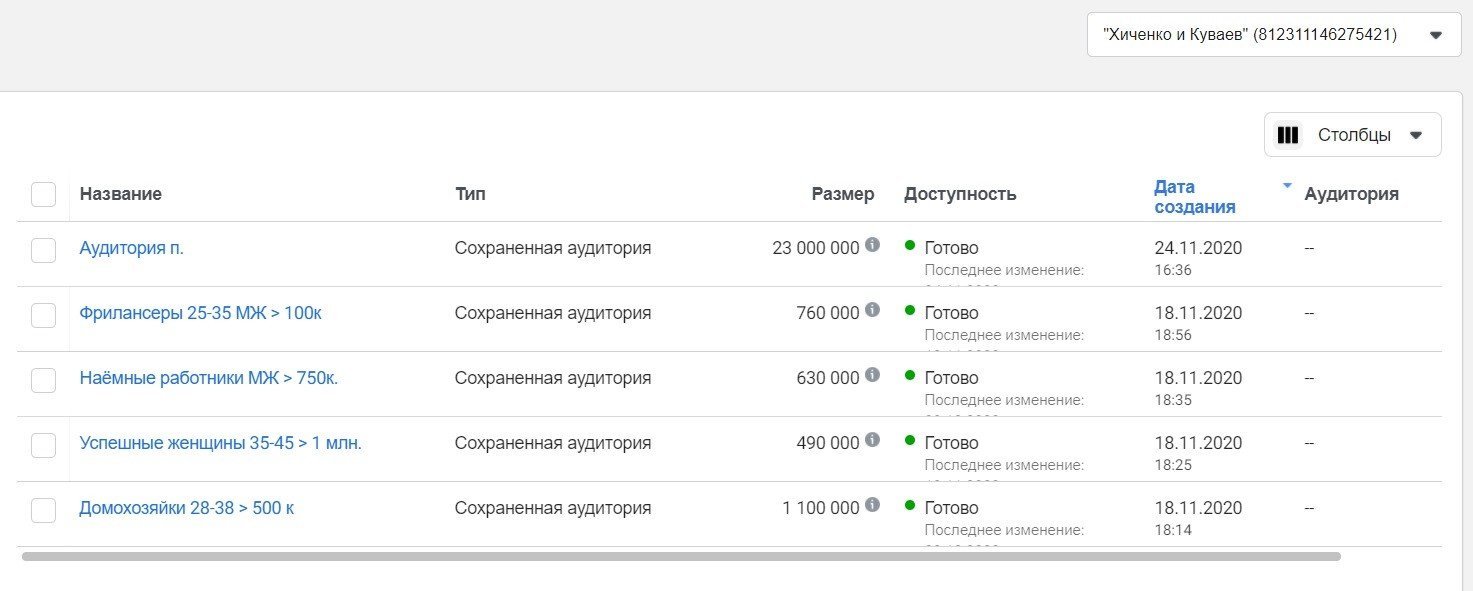Toggle checkbox for Домохозяйки 28-38 row

coord(43,510)
